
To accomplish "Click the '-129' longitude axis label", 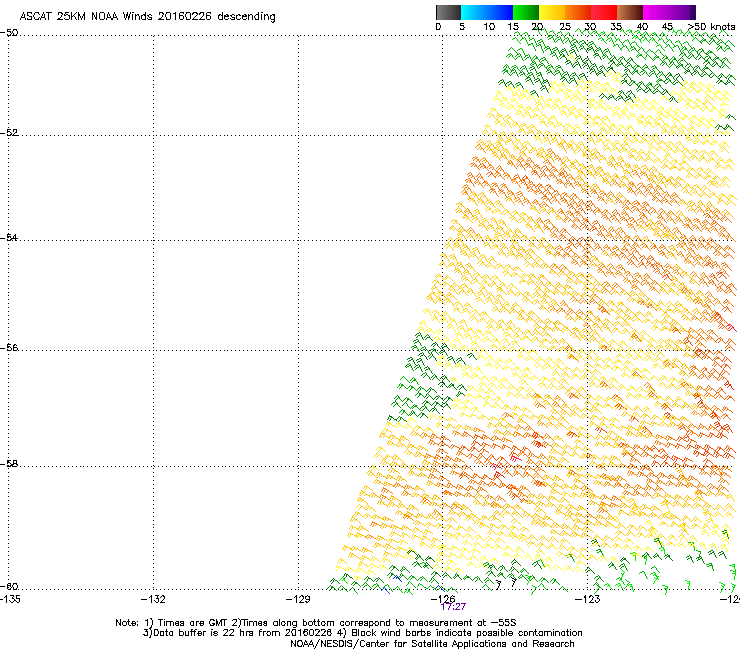I will point(298,599).
